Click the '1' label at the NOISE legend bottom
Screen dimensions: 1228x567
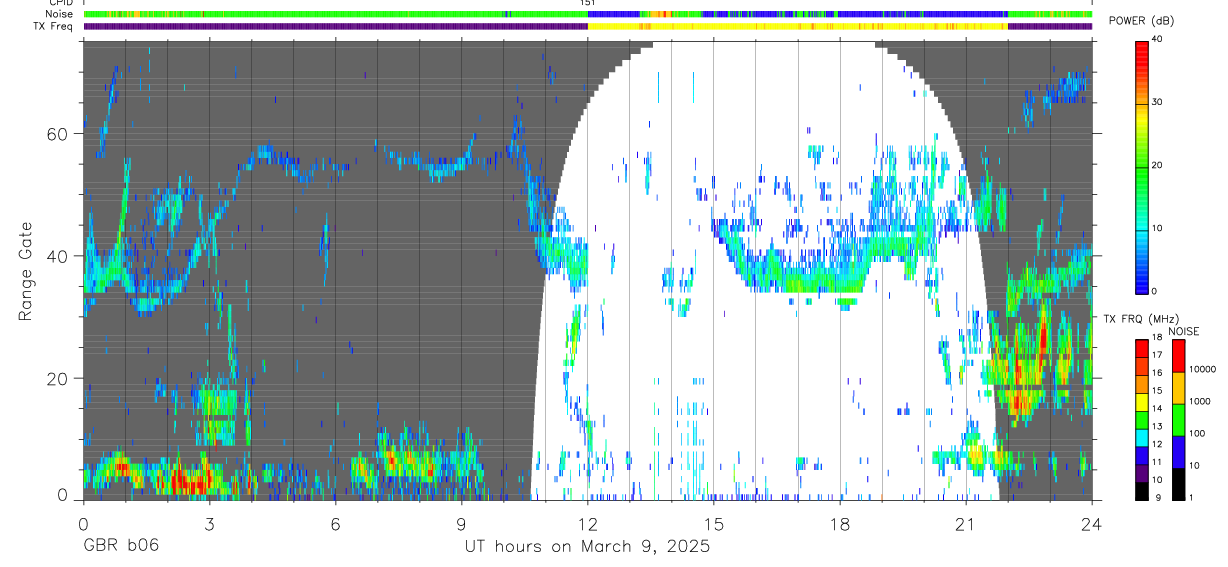click(1193, 498)
